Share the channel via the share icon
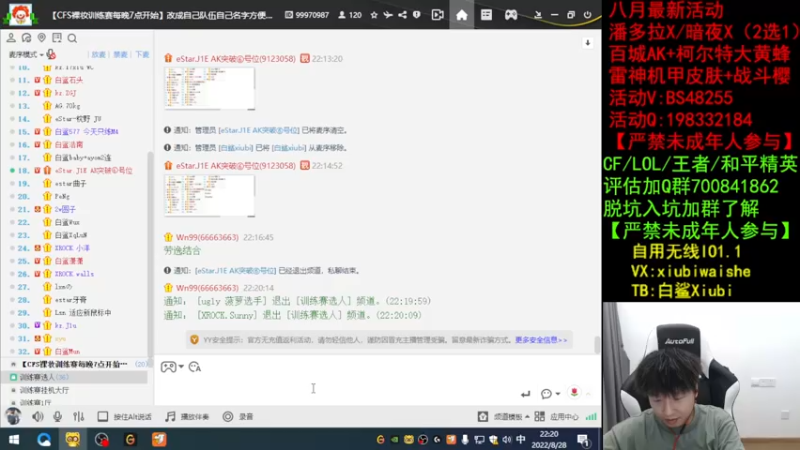The width and height of the screenshot is (800, 450). (403, 15)
